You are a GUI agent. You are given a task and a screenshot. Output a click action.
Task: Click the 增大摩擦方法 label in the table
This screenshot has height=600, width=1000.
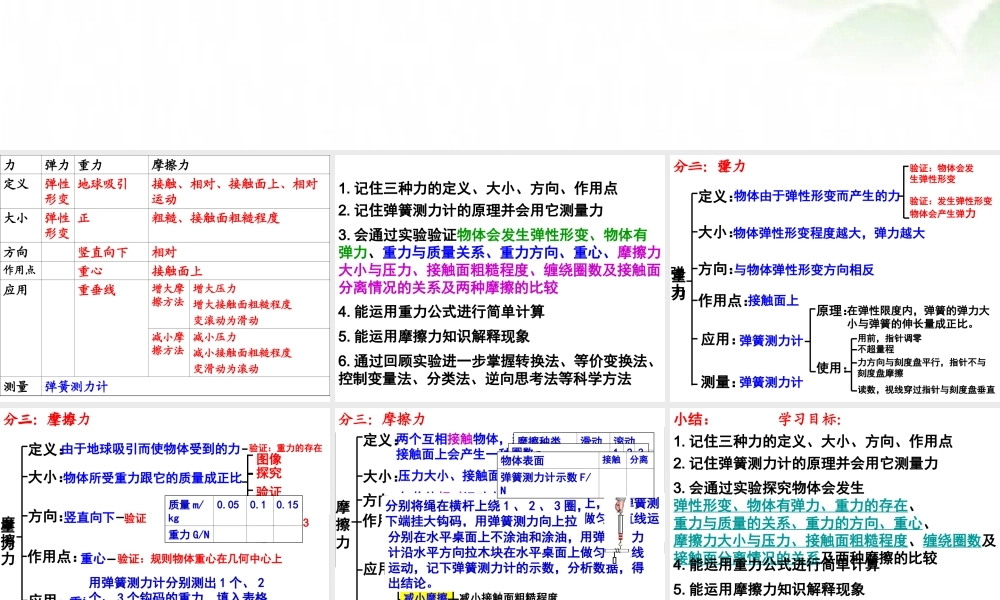pos(168,295)
